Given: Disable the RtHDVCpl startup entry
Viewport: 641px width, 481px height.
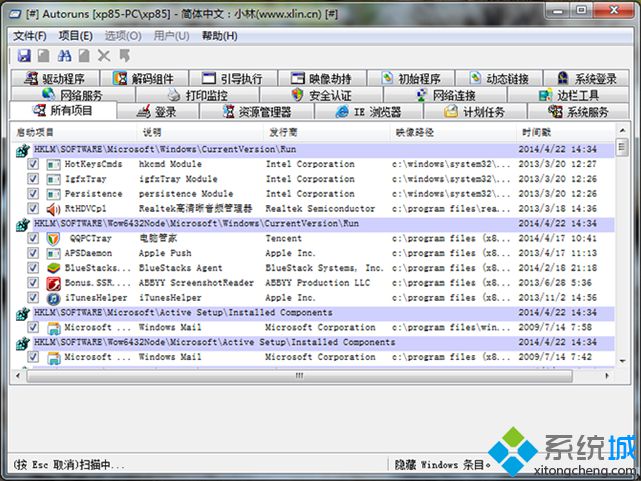Looking at the screenshot, I should coord(33,208).
